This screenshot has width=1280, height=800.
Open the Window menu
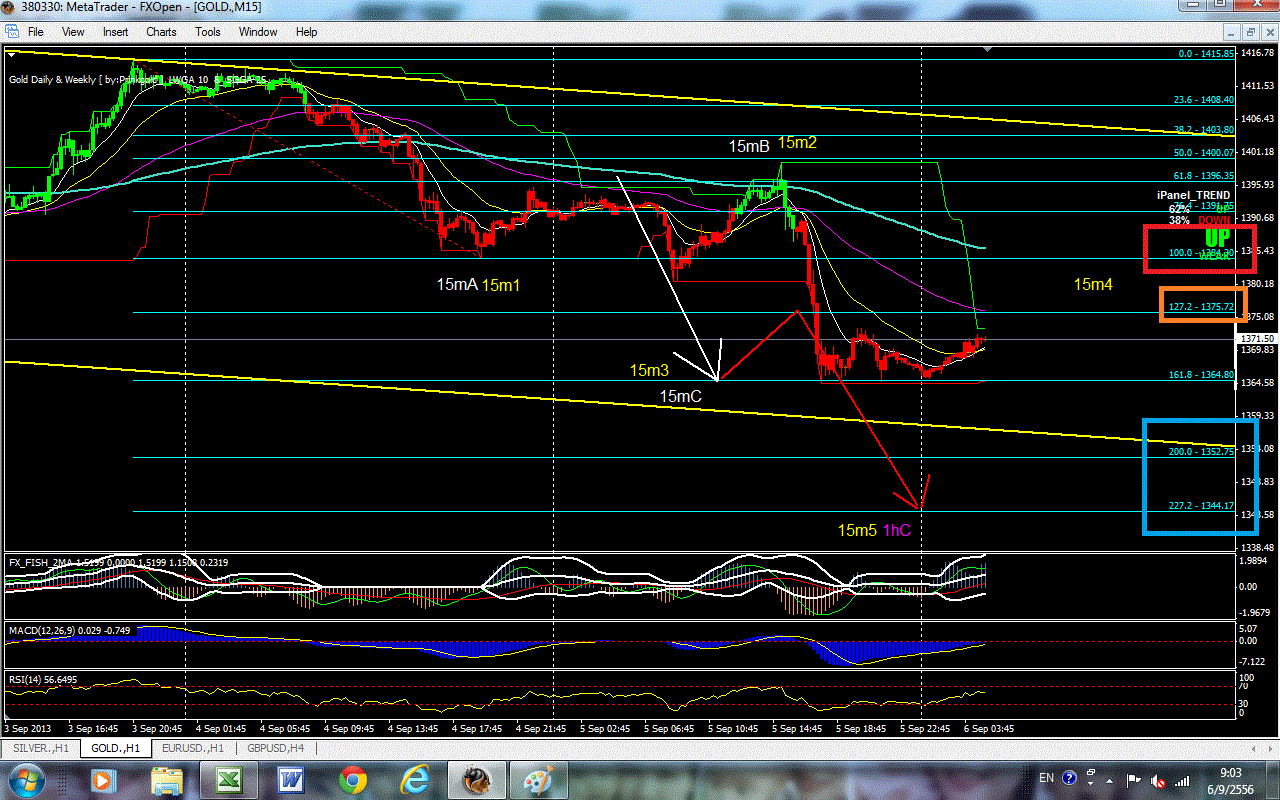(258, 32)
